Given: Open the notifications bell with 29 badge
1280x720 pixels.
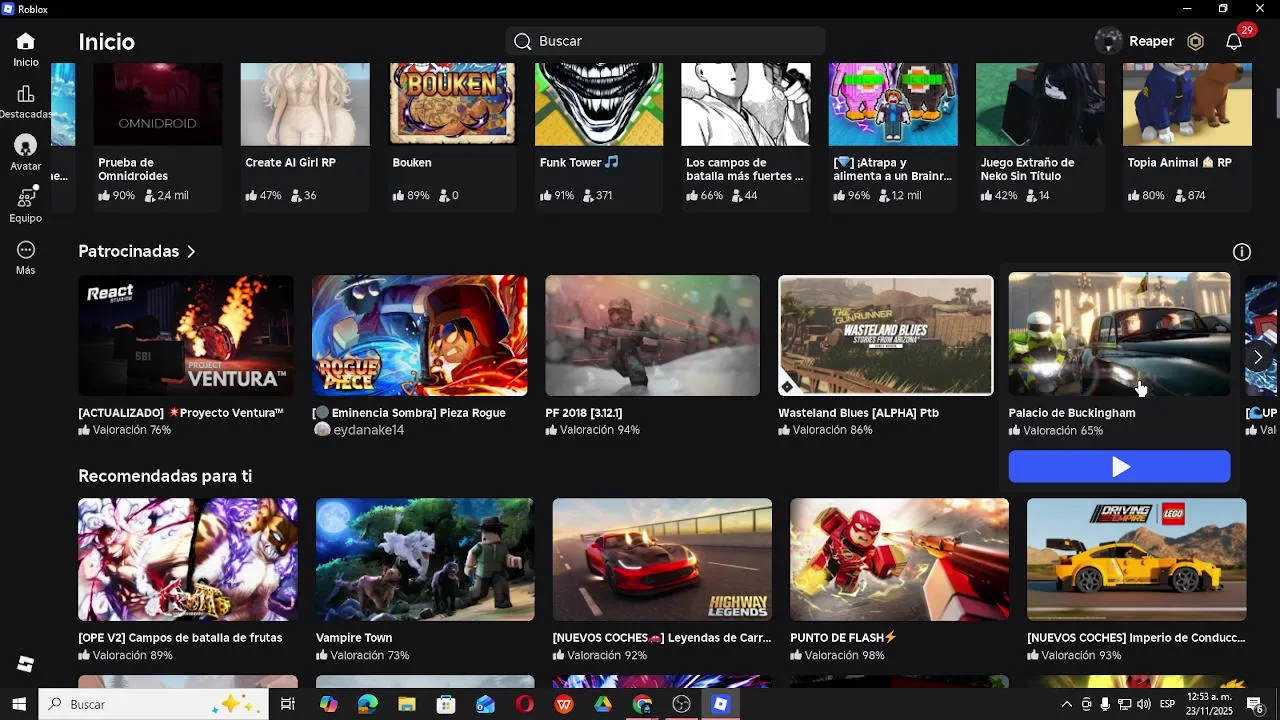Looking at the screenshot, I should click(1234, 41).
